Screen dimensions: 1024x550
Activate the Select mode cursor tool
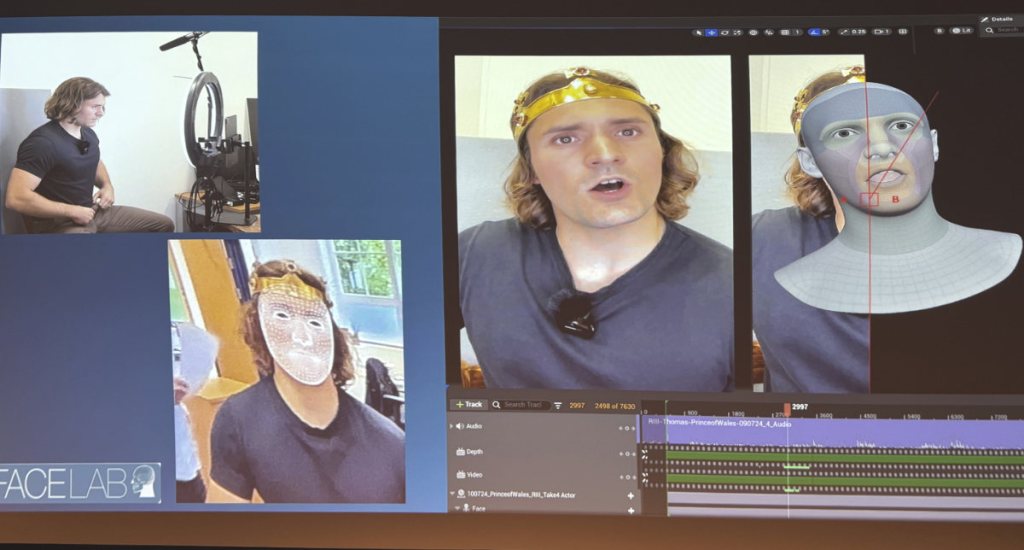coord(698,32)
